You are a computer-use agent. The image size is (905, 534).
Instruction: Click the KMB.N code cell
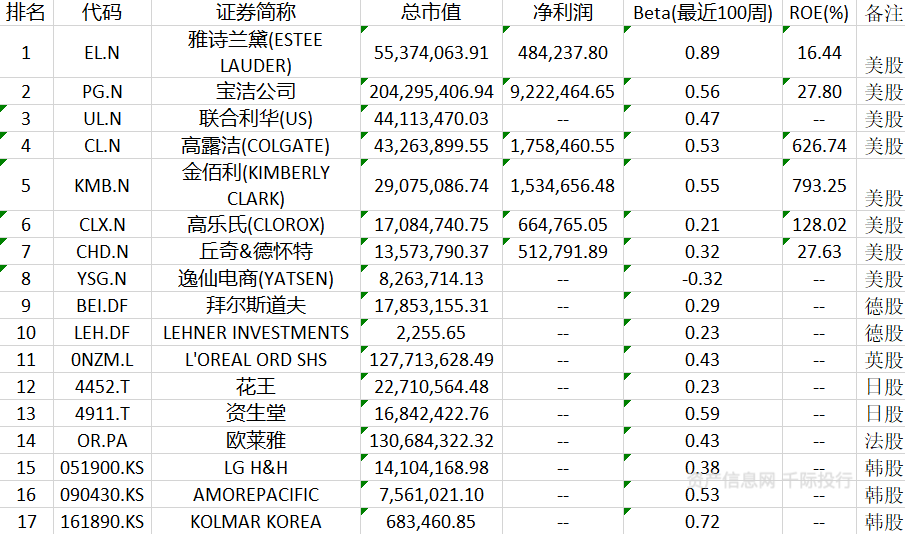[102, 185]
